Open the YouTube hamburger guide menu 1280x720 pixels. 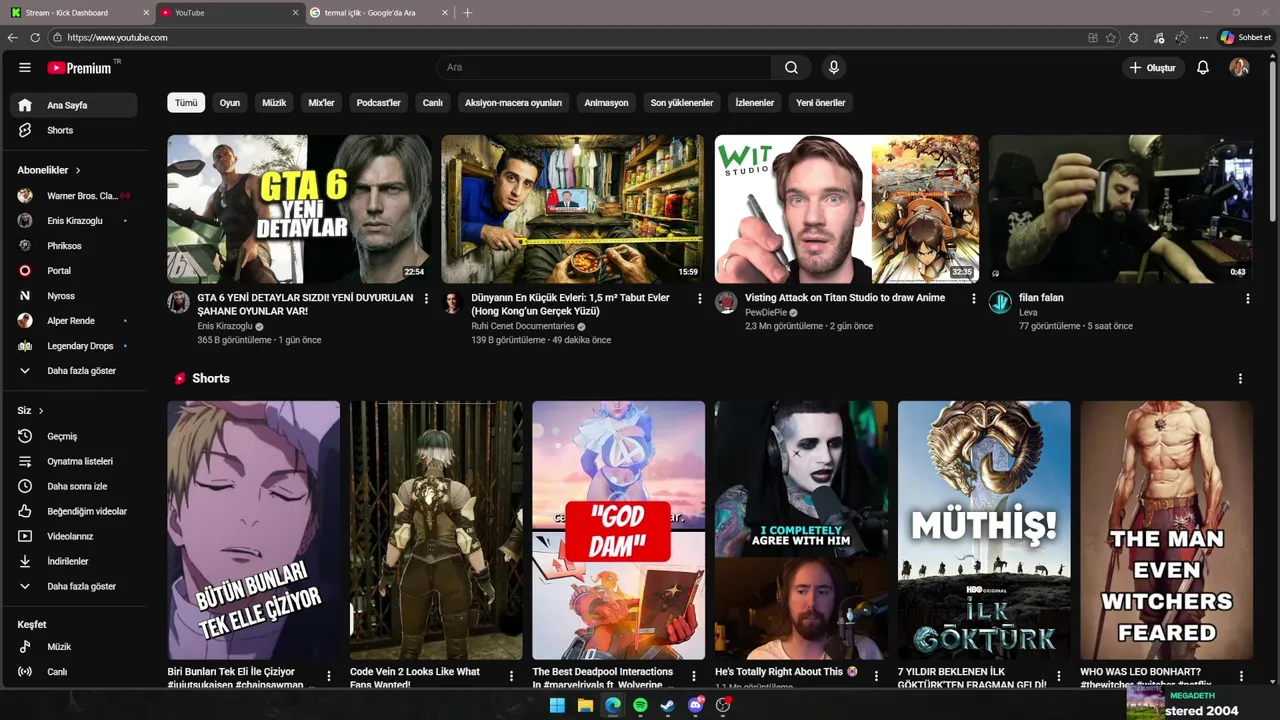tap(25, 67)
